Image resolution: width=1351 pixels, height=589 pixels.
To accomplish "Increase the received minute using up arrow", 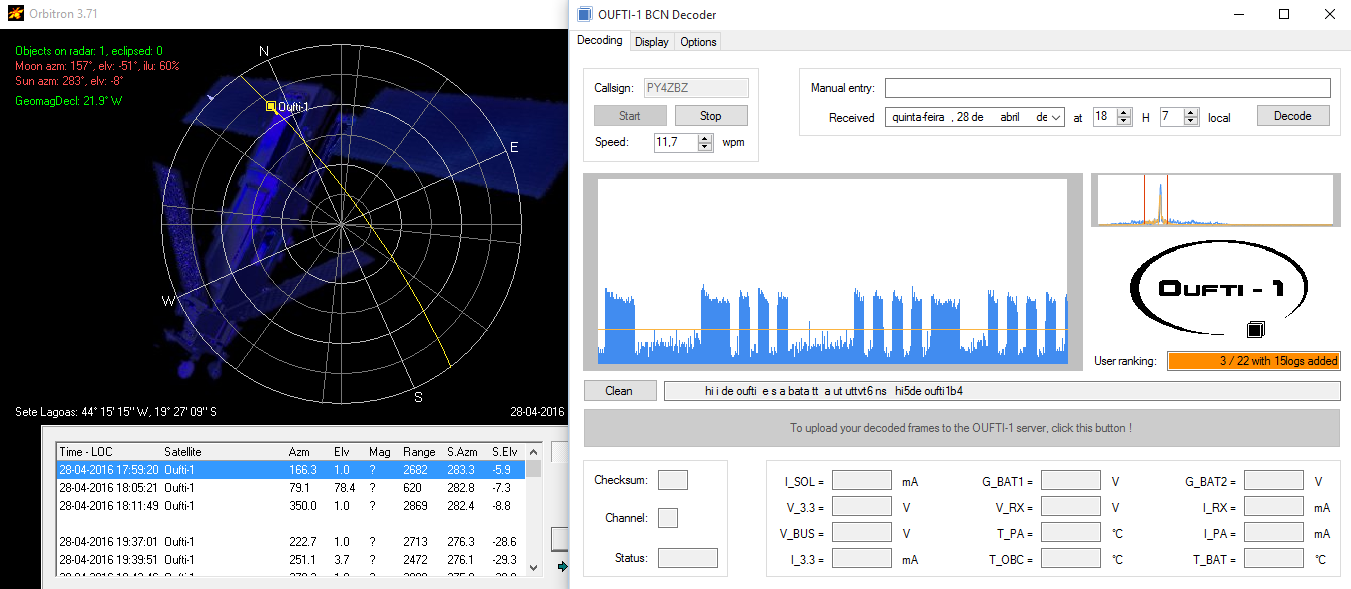I will click(x=1190, y=112).
